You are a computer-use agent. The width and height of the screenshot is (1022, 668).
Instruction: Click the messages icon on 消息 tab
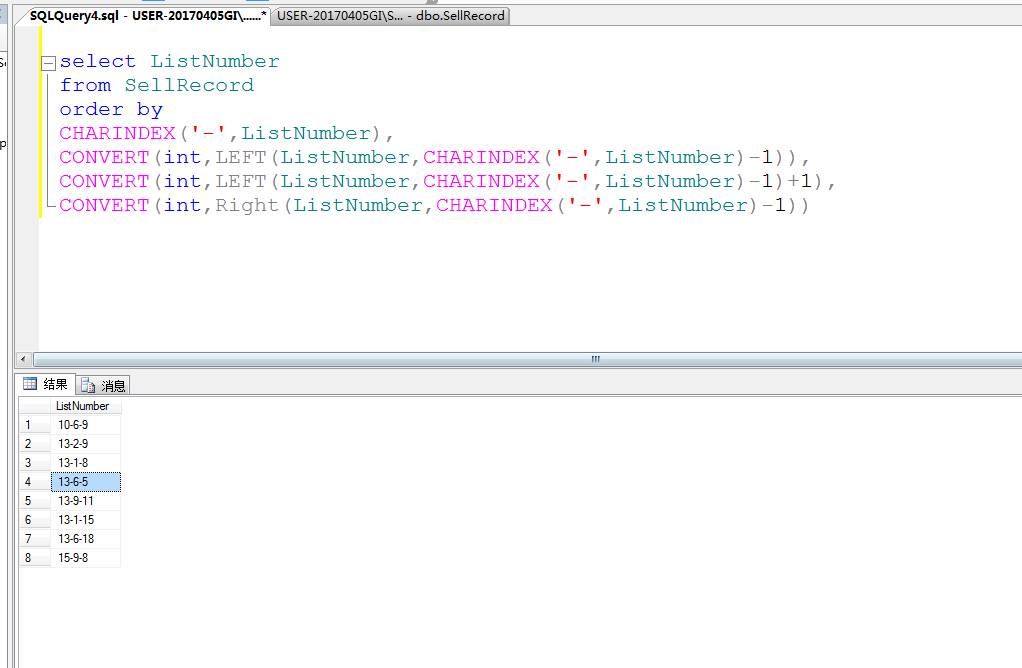(88, 386)
